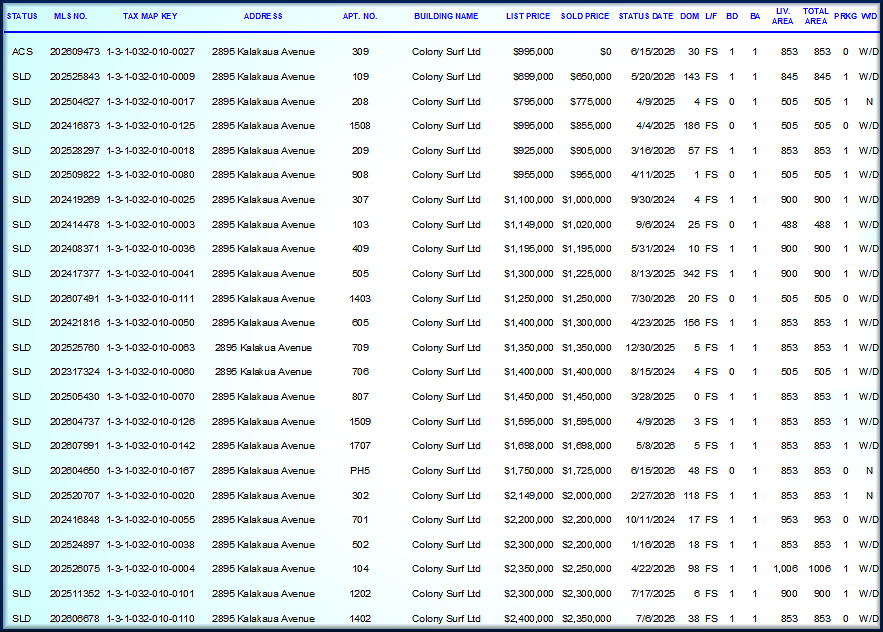Click the MLS NO. column header
Viewport: 883px width, 632px height.
(x=71, y=16)
